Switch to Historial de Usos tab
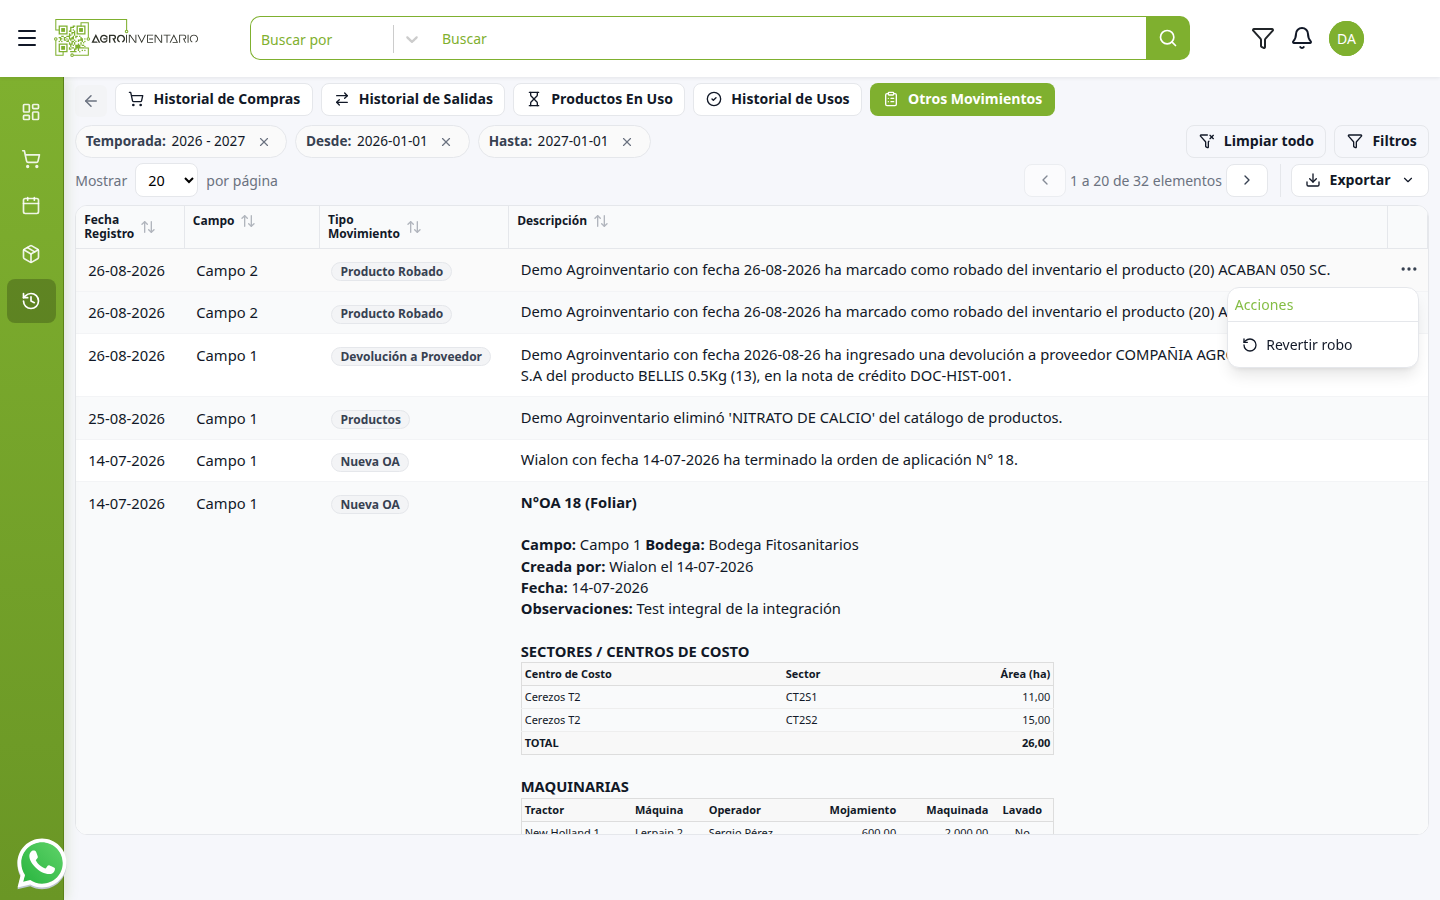Viewport: 1440px width, 900px height. 777,99
